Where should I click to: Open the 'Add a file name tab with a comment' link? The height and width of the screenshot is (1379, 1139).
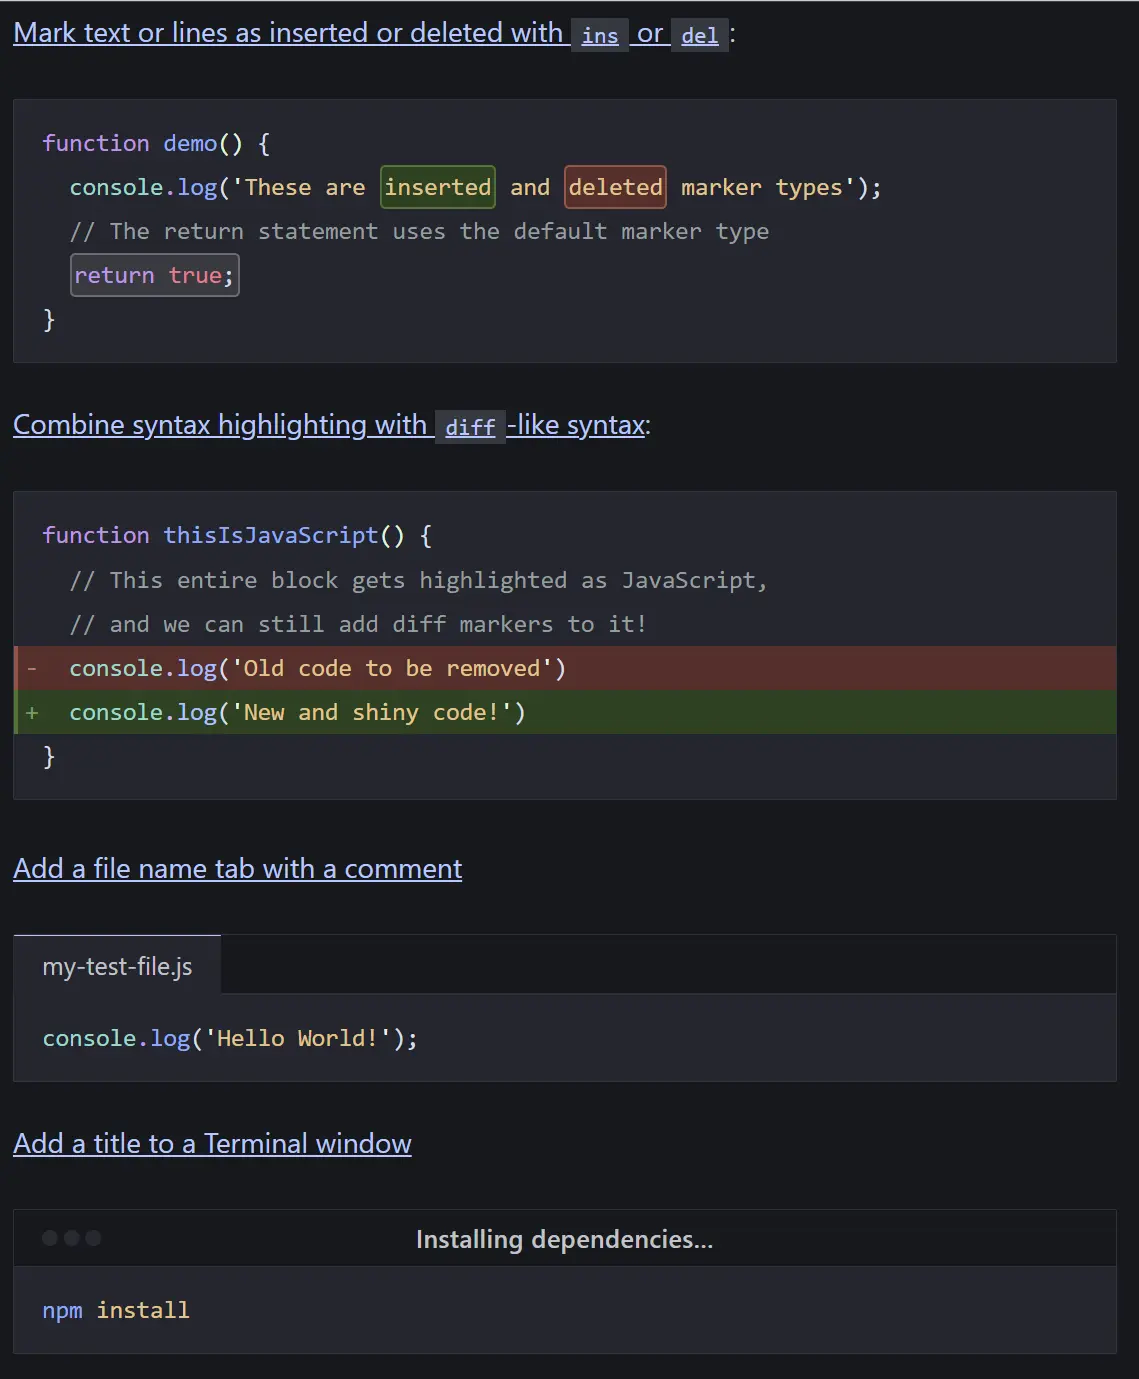(238, 869)
